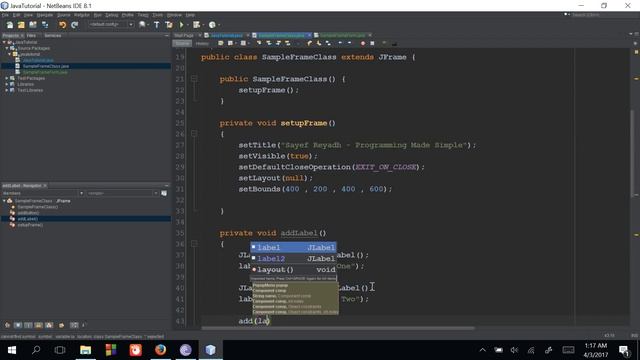This screenshot has width=640, height=360.
Task: Open the Members view dropdown in Navigator
Action: 43,193
